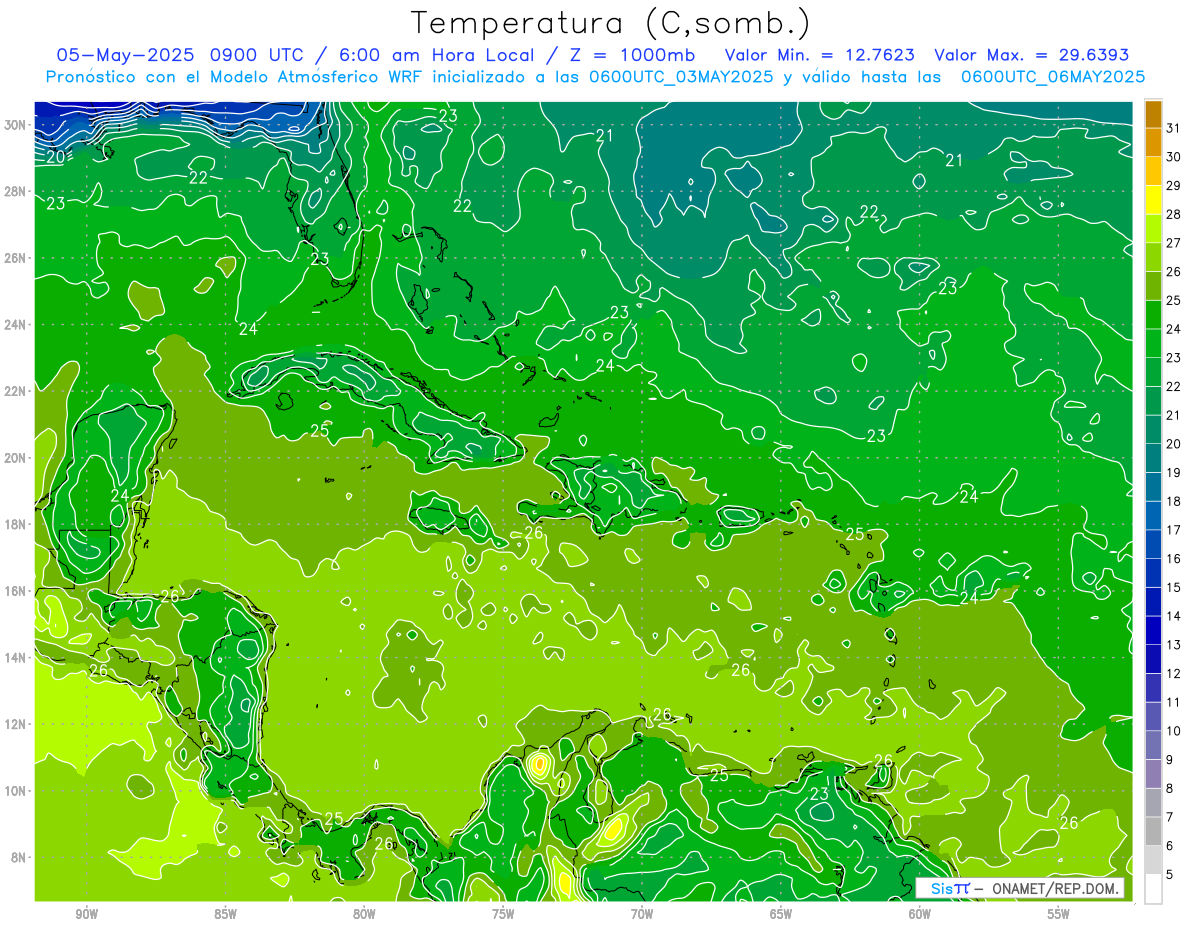Viewport: 1200px width, 927px height.
Task: Select the 16N latitude axis label
Action: point(16,591)
